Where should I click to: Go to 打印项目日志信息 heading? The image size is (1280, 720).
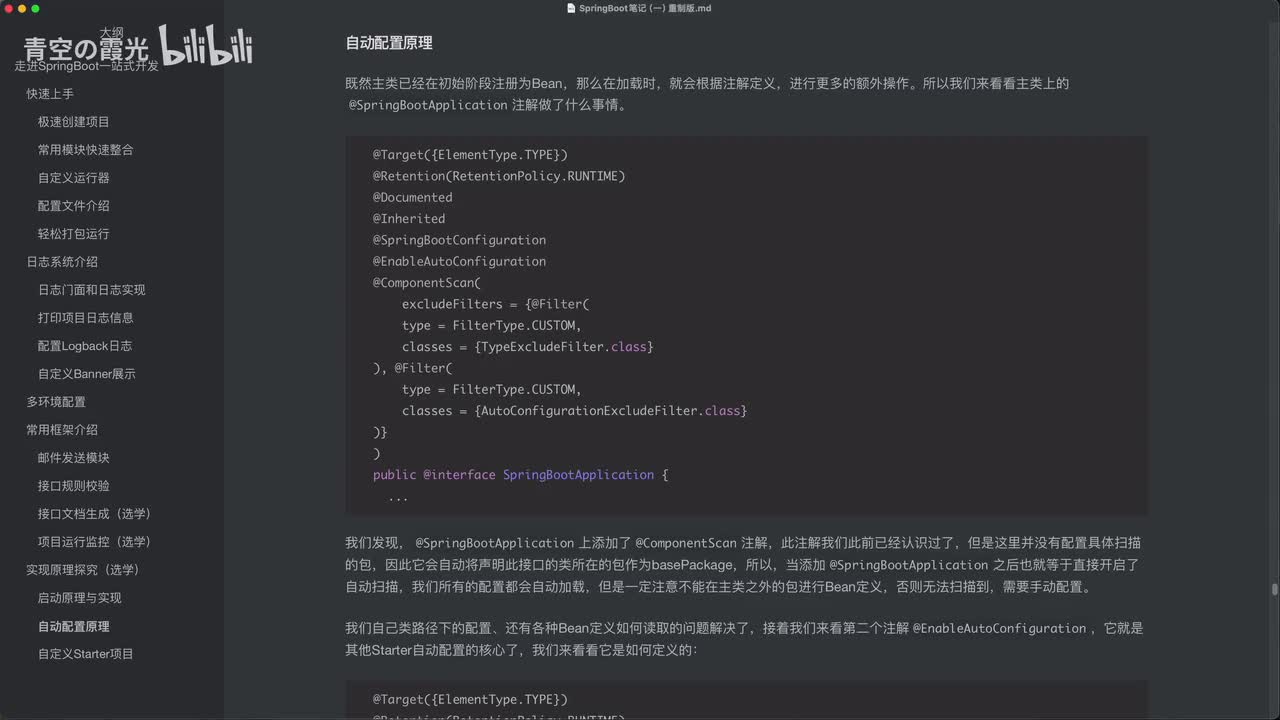click(x=86, y=318)
